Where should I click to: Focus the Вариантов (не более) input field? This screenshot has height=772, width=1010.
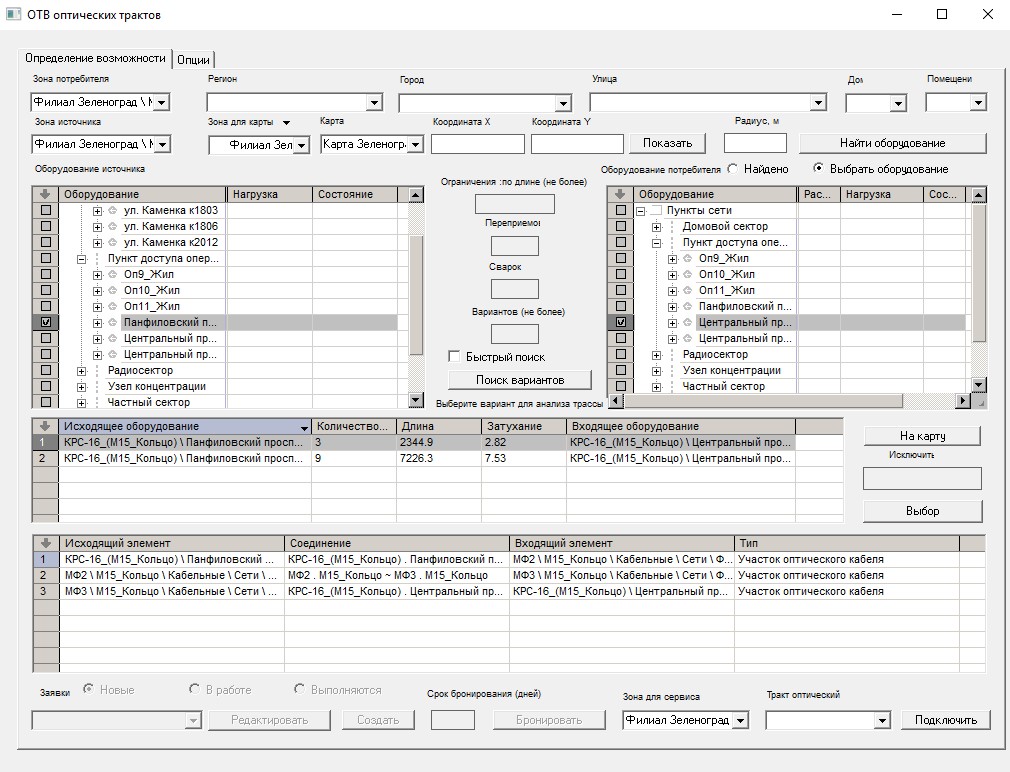pos(515,334)
